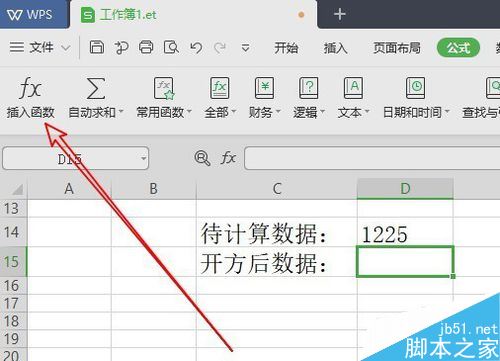The height and width of the screenshot is (361, 500).
Task: Click the select-all corner triangle
Action: (x=17, y=189)
